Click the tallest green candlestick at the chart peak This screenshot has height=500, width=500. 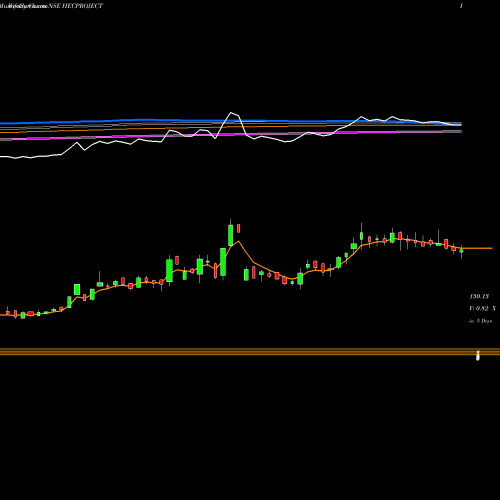(230, 235)
